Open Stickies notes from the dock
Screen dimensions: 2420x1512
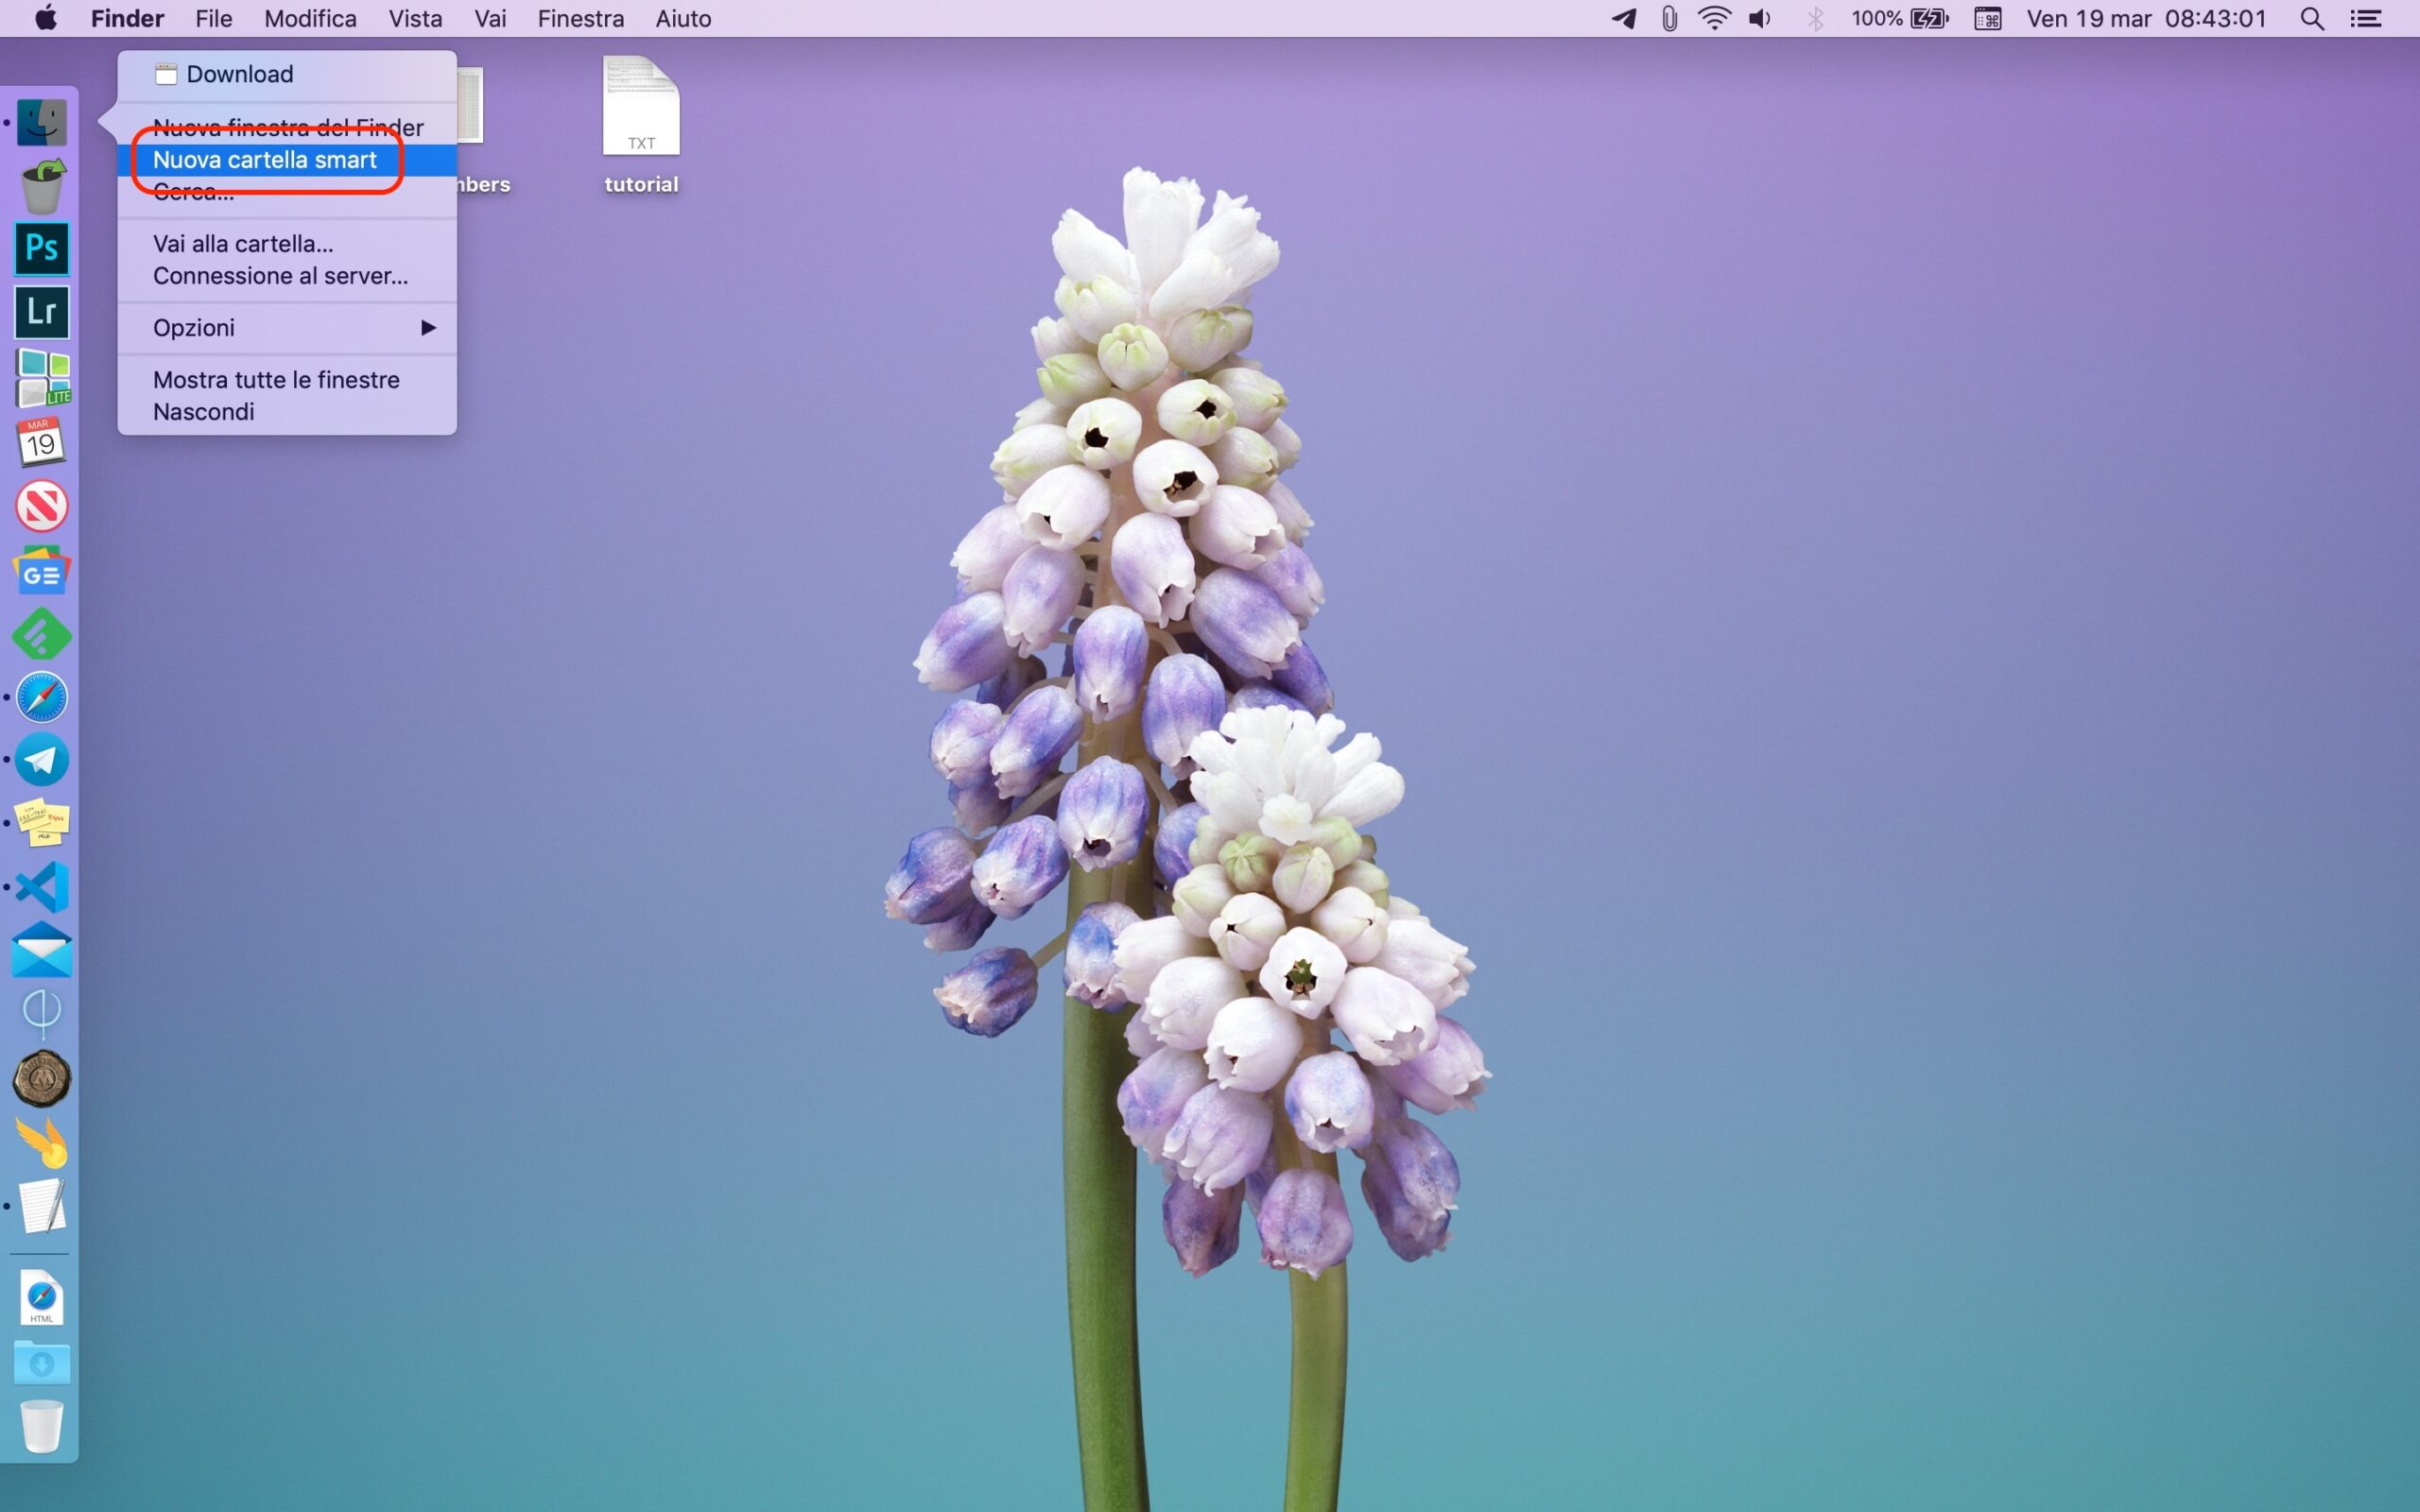(x=42, y=824)
